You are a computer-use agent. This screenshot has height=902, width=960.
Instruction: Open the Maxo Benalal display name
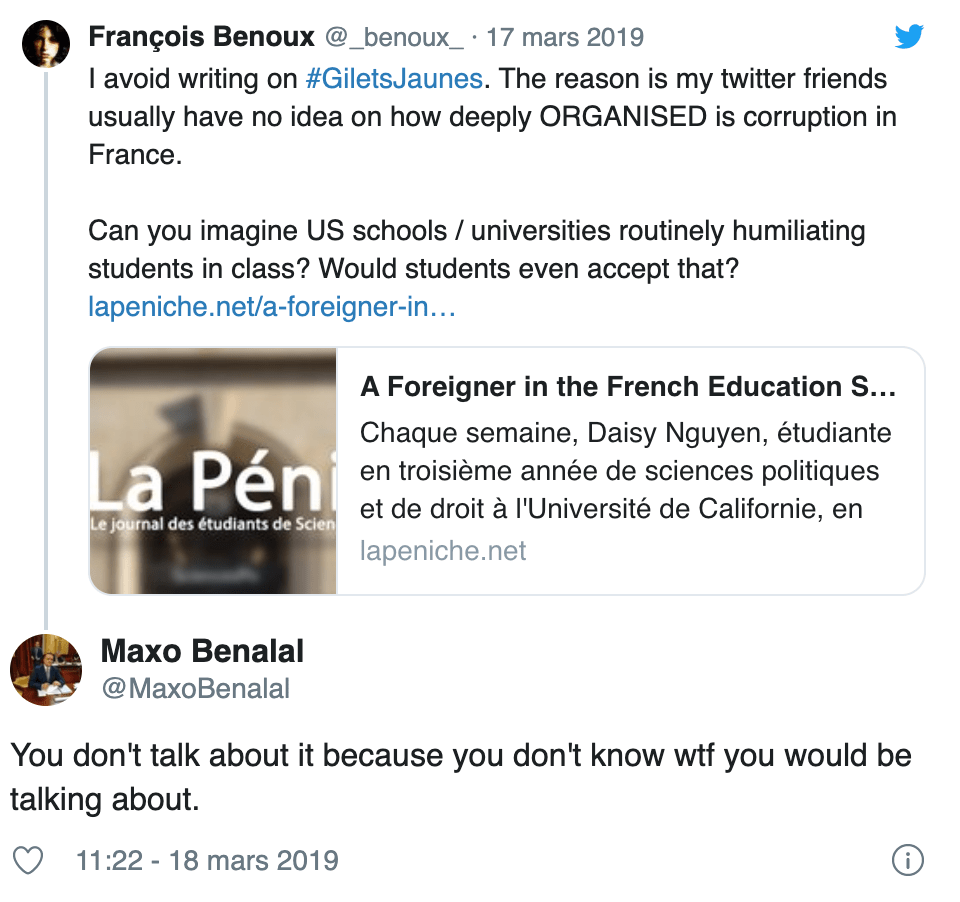202,652
